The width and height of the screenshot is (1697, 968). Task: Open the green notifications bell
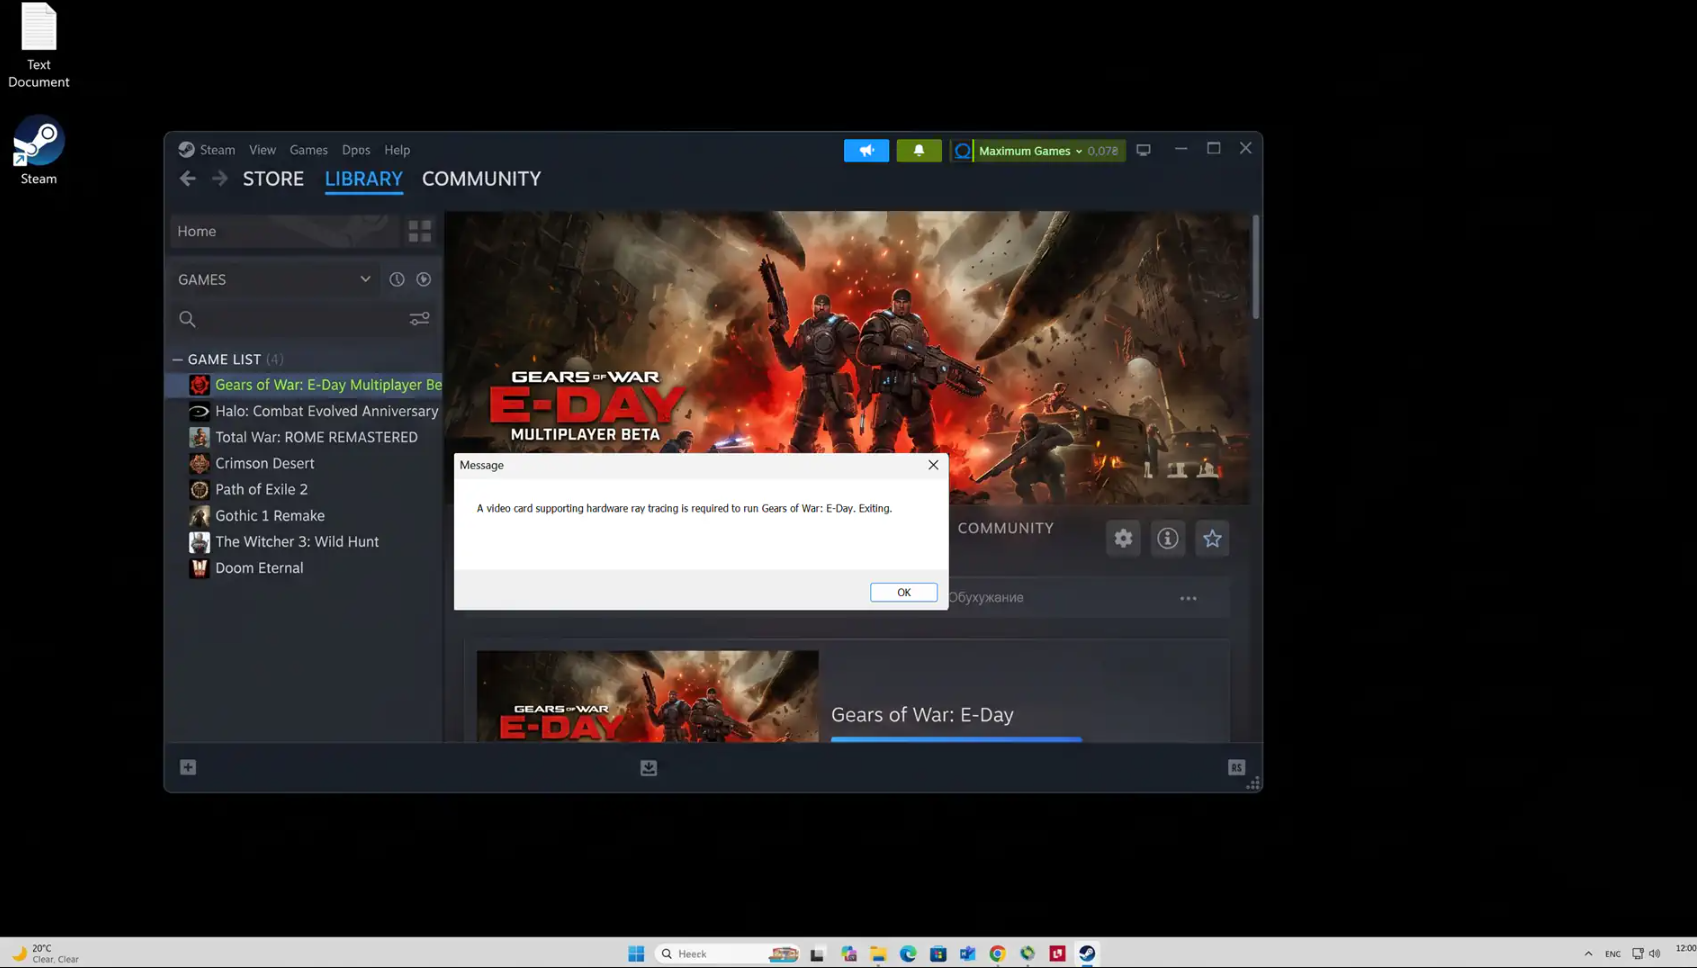coord(918,150)
